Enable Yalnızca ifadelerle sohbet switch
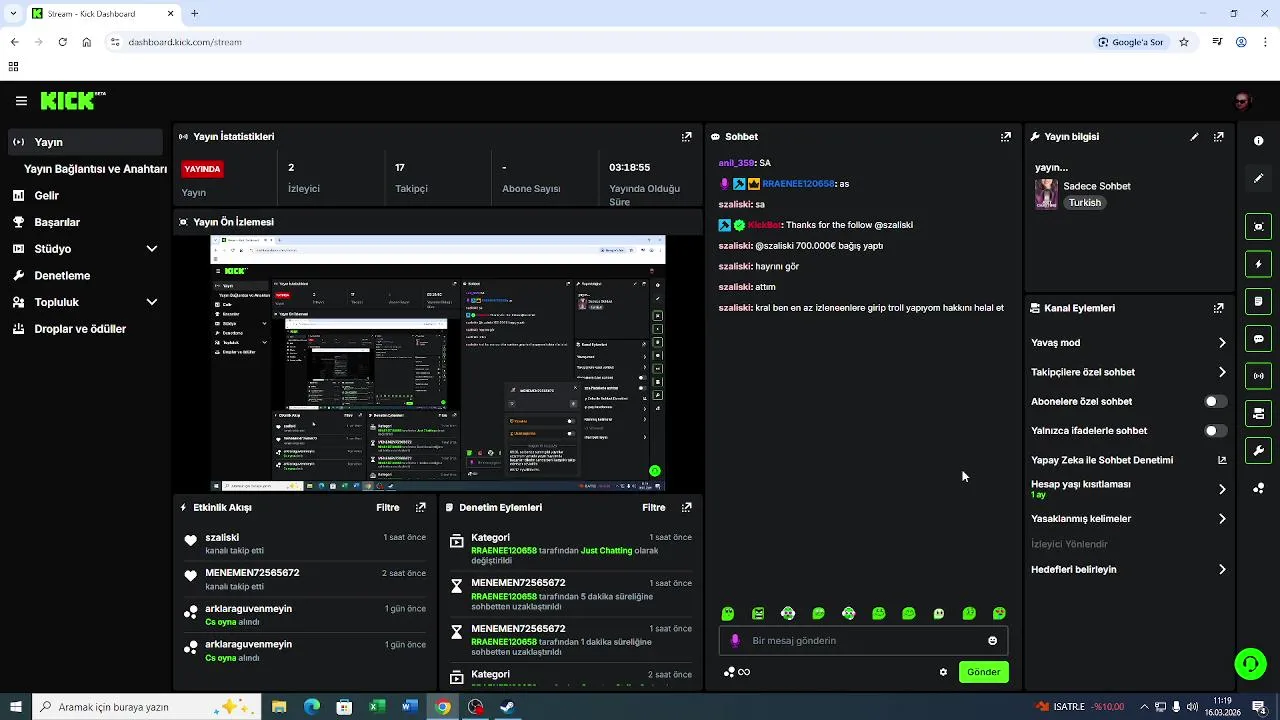 1215,431
